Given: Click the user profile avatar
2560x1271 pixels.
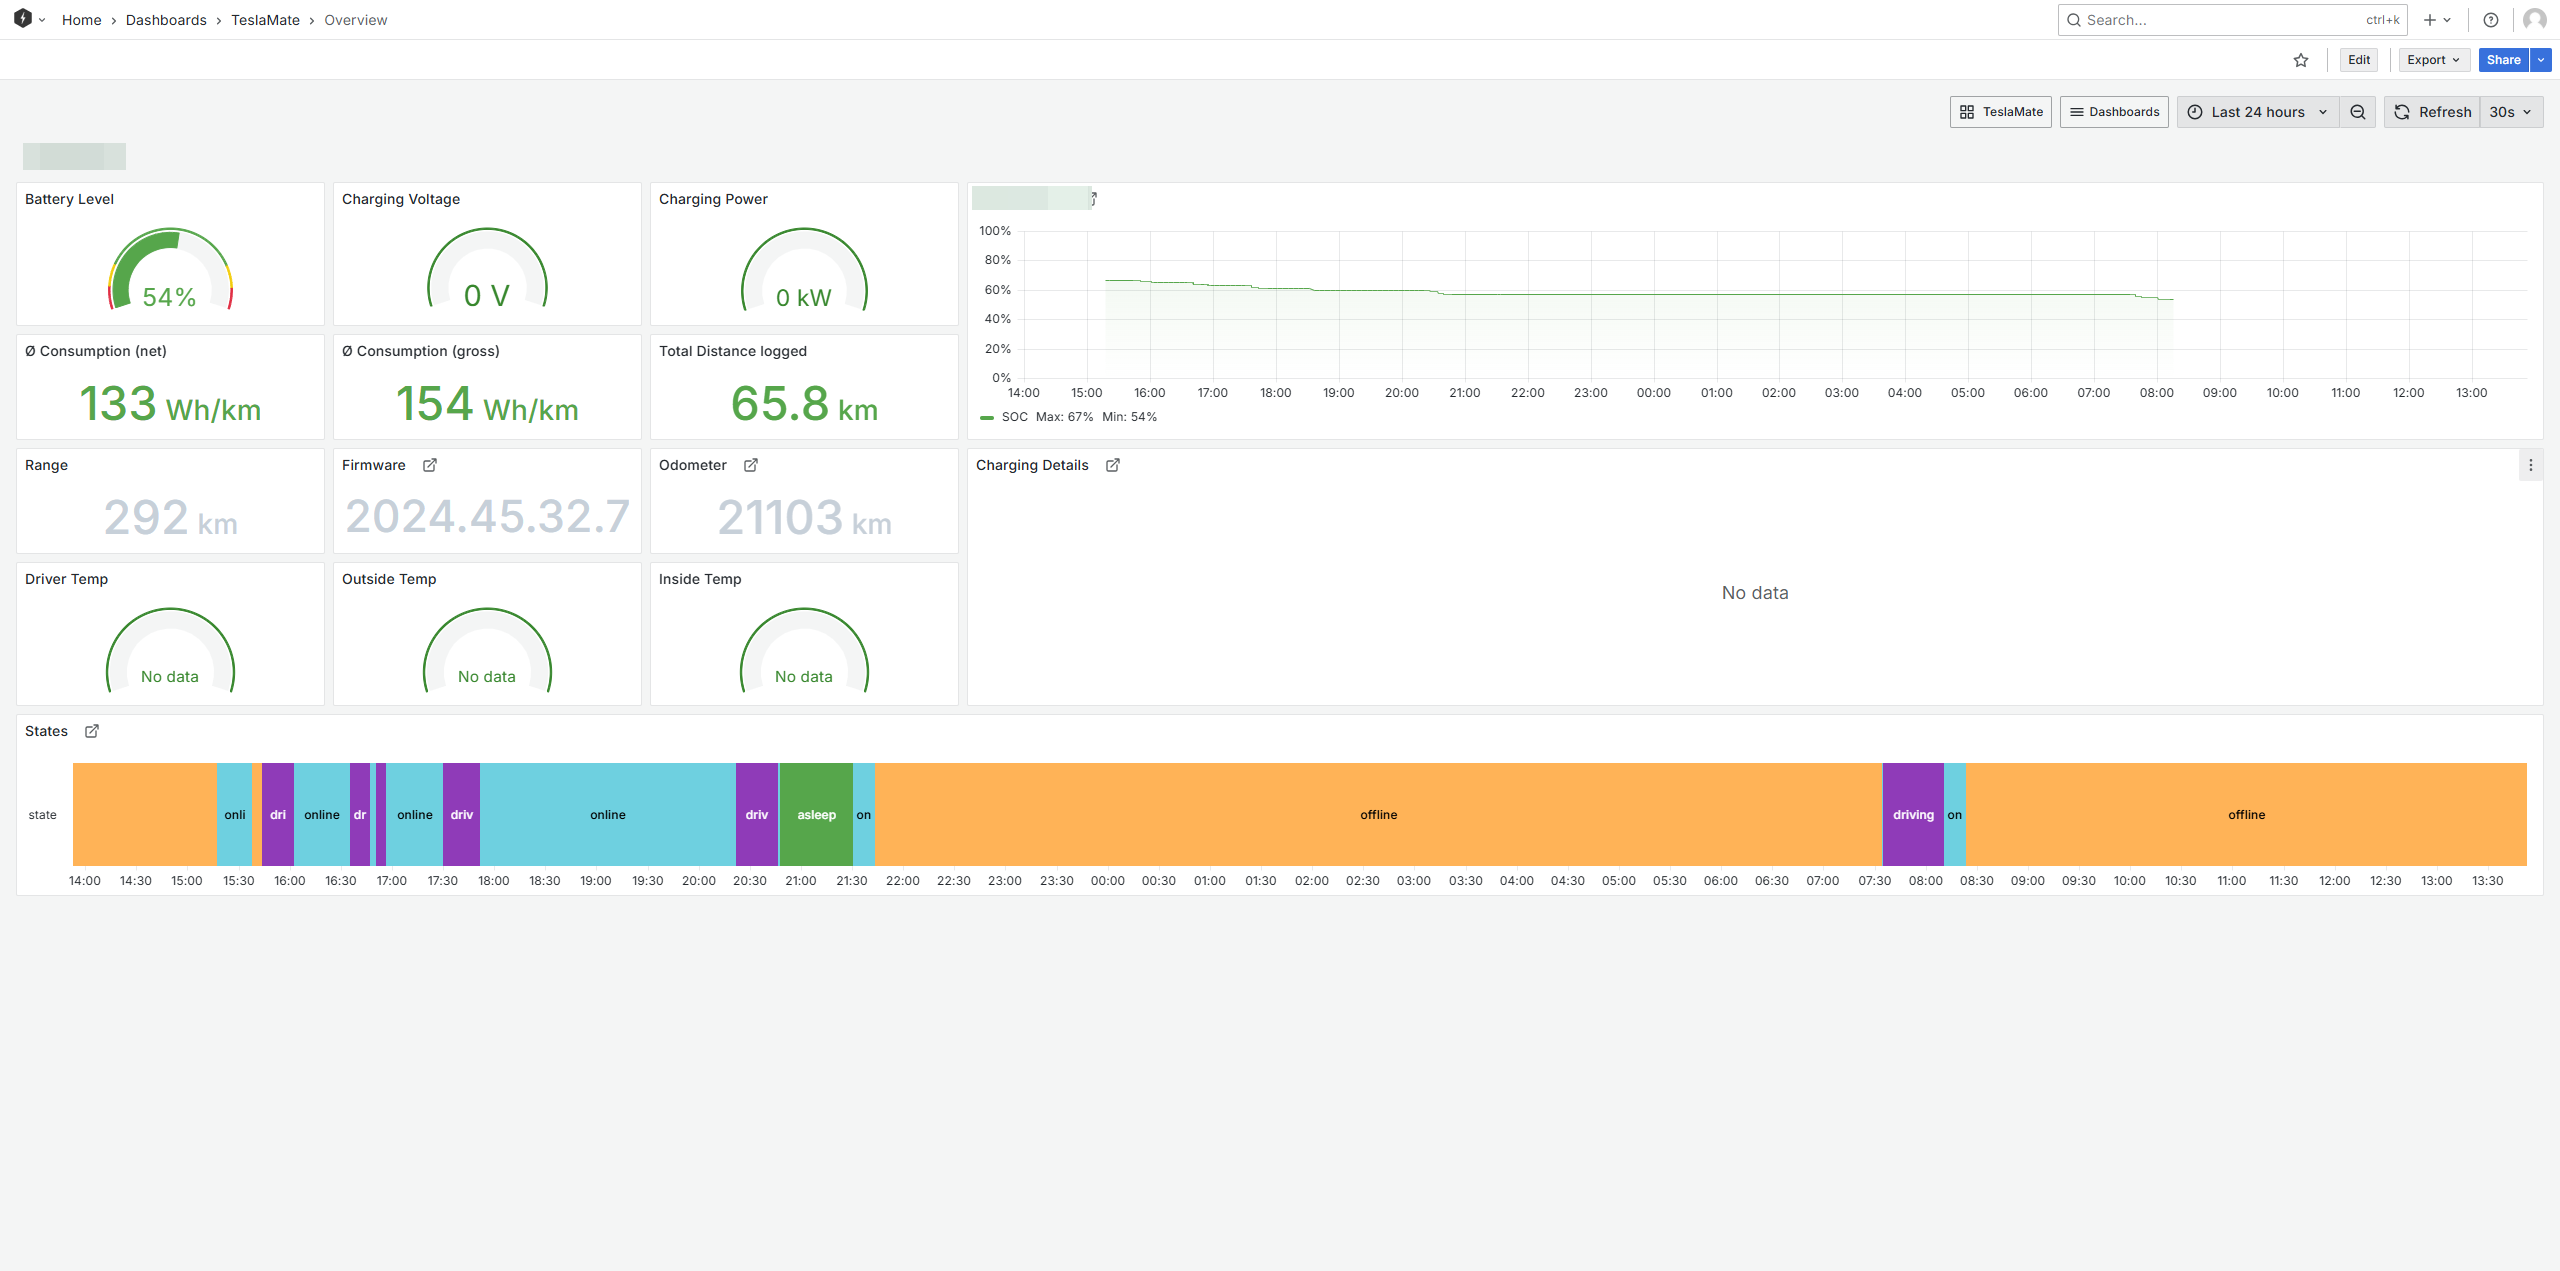Looking at the screenshot, I should pyautogui.click(x=2535, y=20).
